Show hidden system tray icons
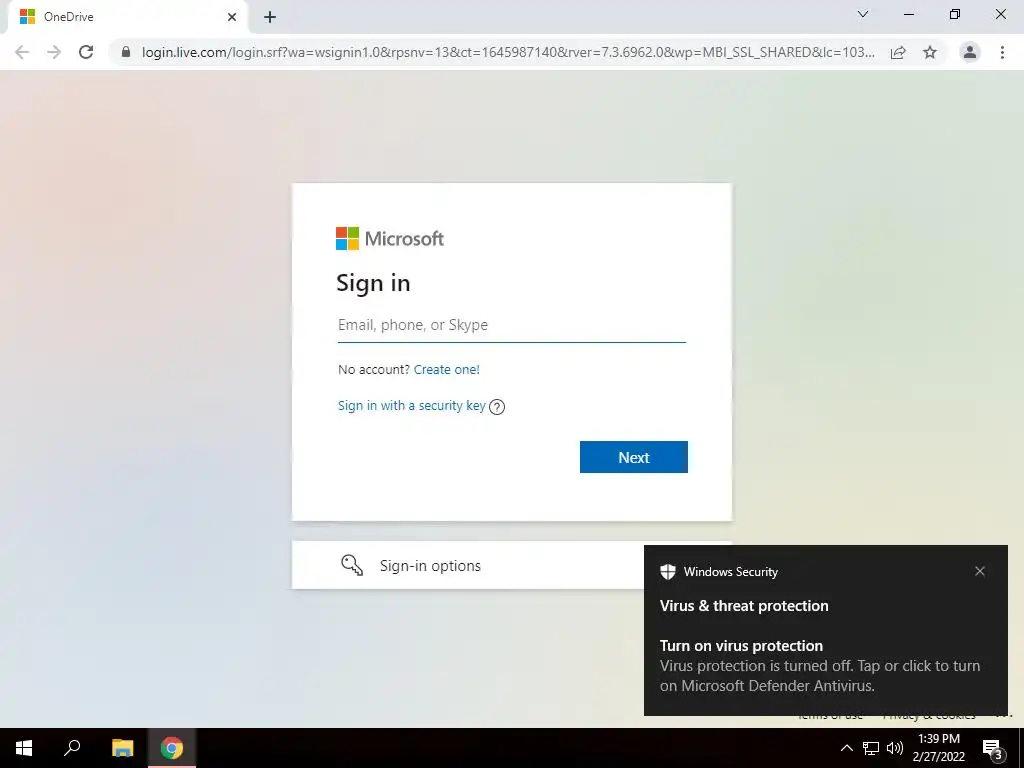Viewport: 1024px width, 768px height. click(x=846, y=748)
